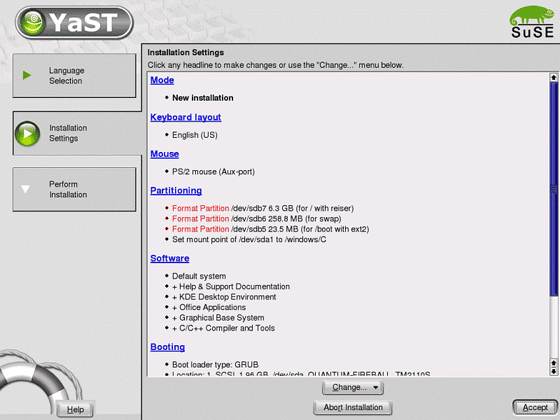Click the blue vertical scrollbar thumb
Viewport: 560px width, 420px height.
tap(554, 189)
